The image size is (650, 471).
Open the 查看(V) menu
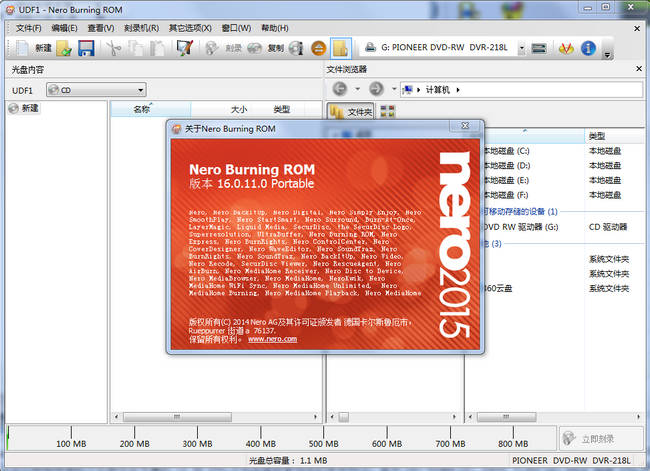pos(101,28)
